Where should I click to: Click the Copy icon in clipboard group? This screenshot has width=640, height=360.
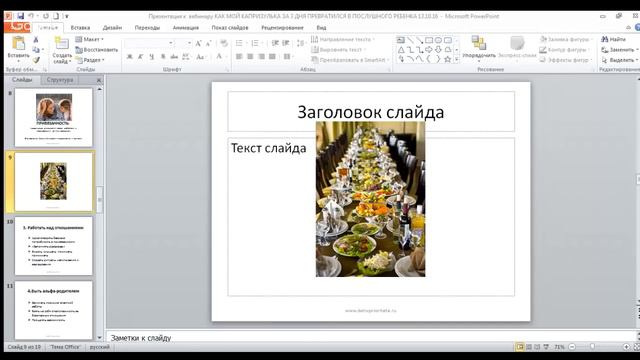36,50
